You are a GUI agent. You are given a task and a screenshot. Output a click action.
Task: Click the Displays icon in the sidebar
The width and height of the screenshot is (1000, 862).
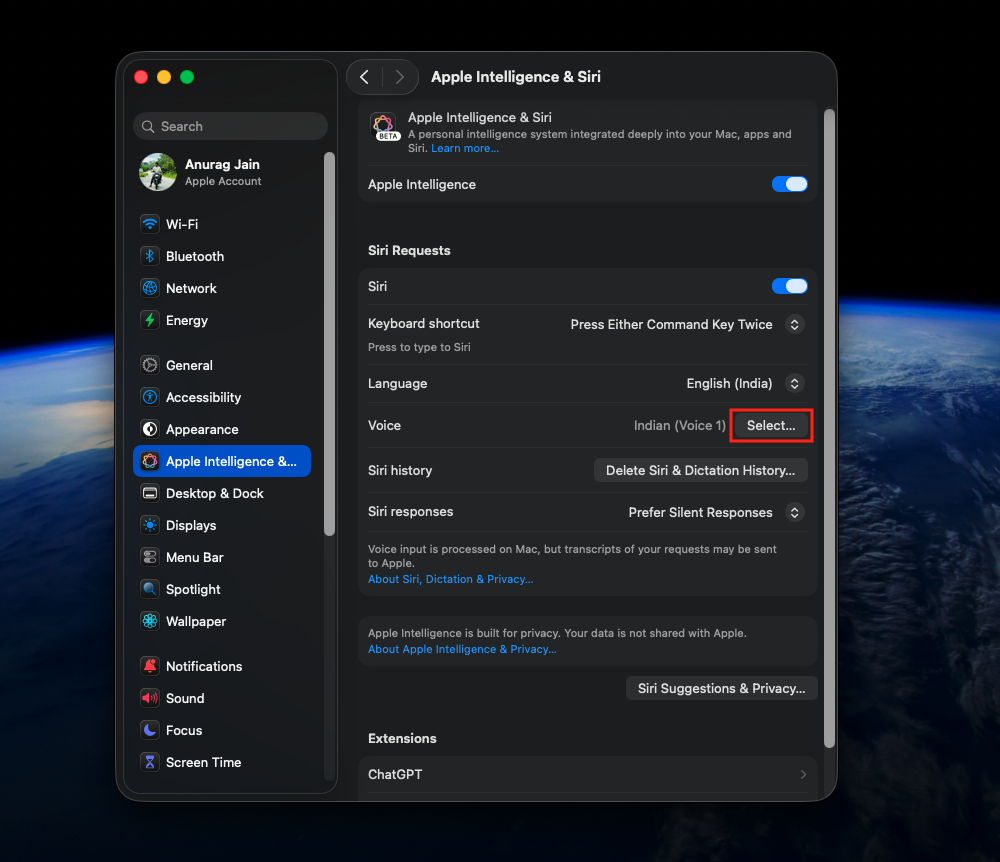pyautogui.click(x=149, y=525)
